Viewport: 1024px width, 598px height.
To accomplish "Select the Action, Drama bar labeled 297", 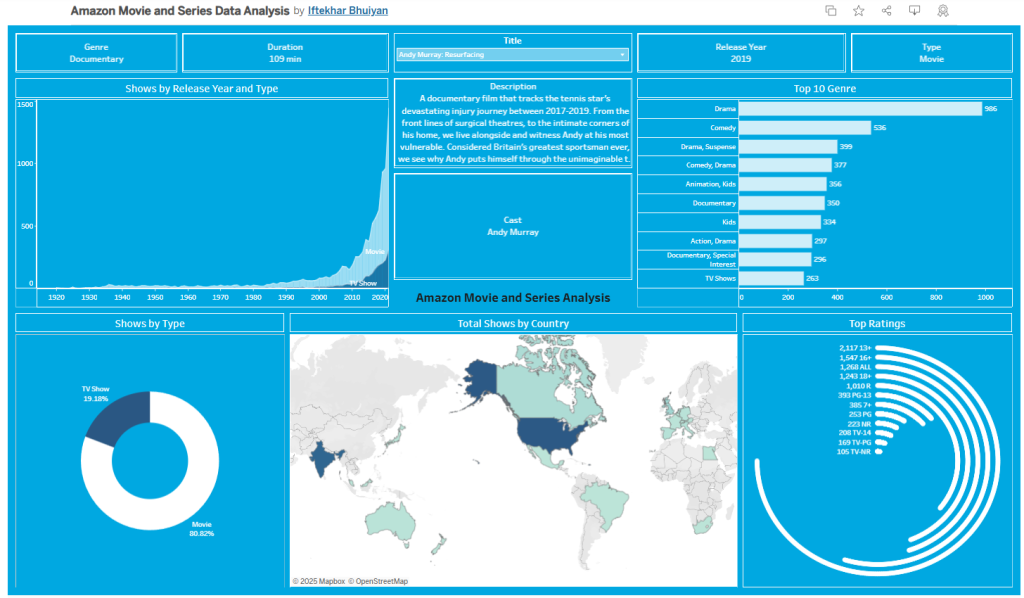I will click(x=775, y=241).
